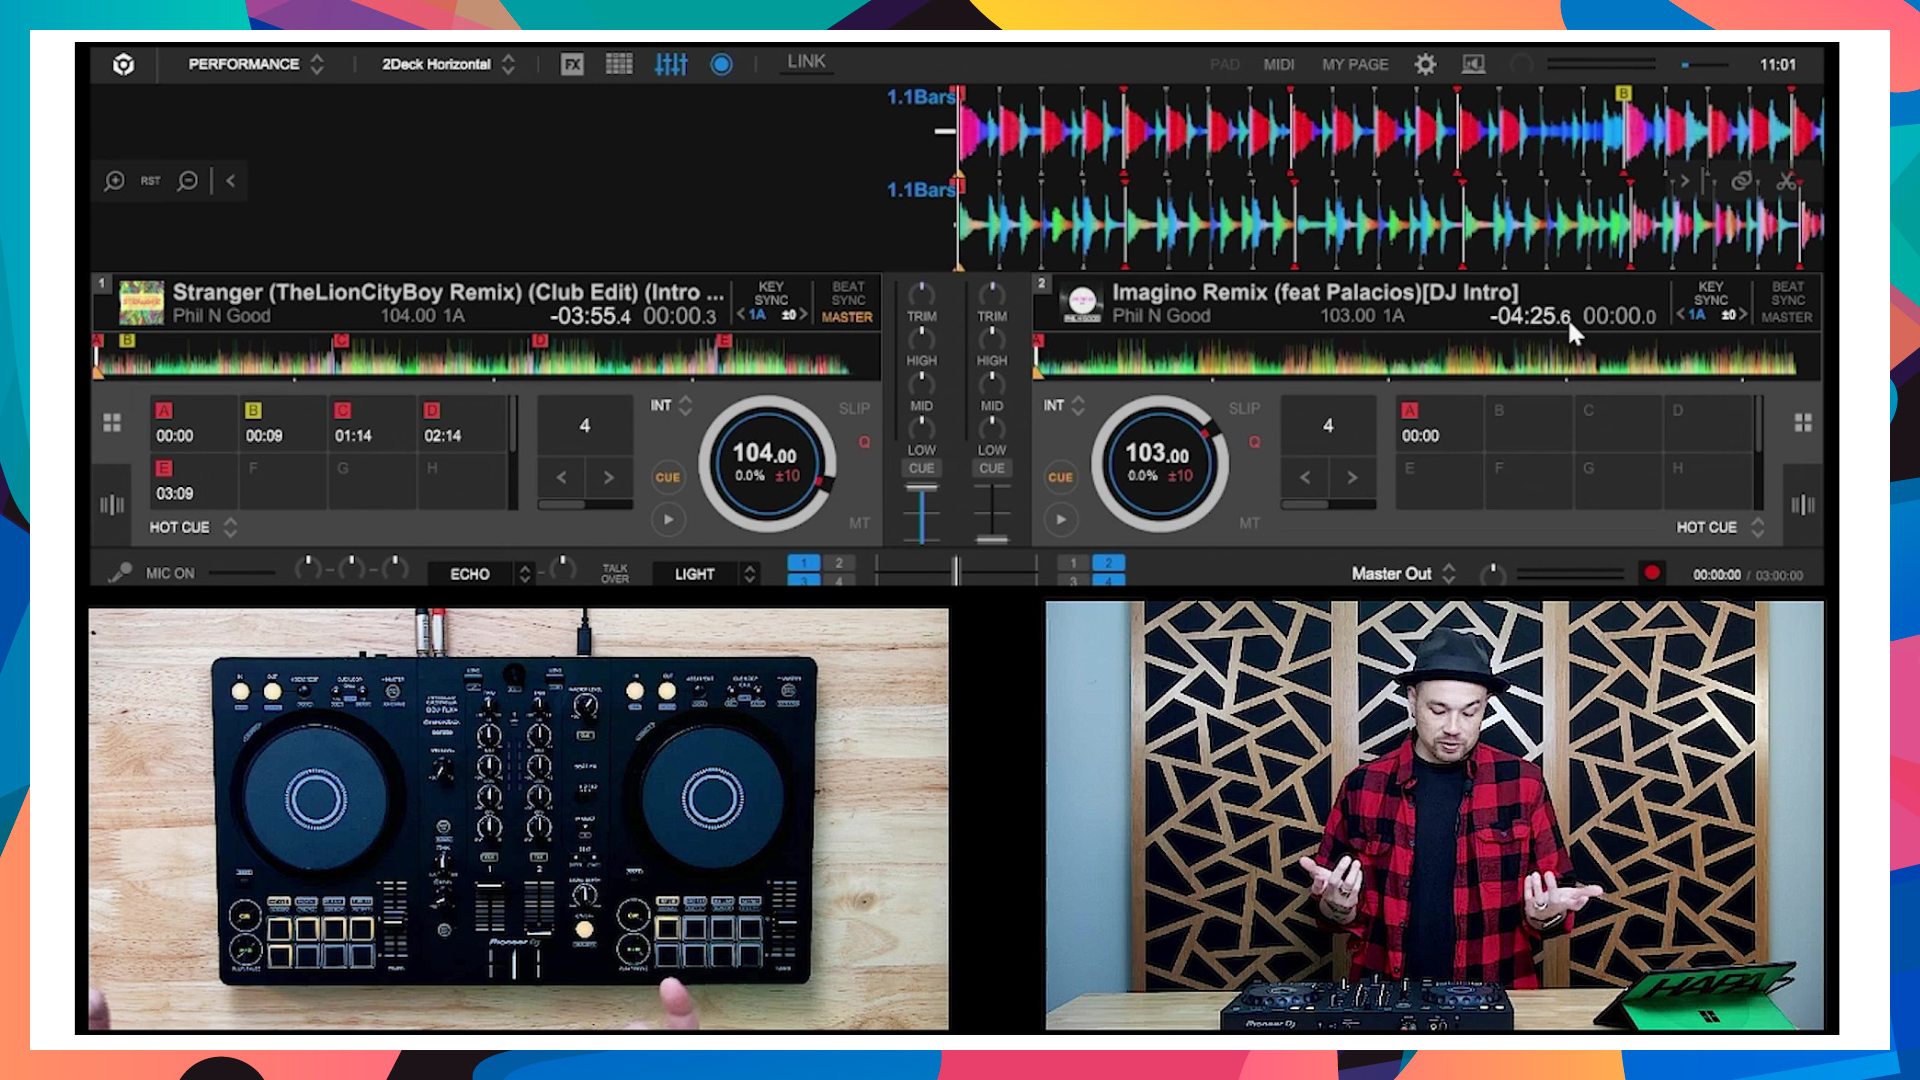Screen dimensions: 1920x1080
Task: Click deck 2 waveform bars icon
Action: click(1803, 505)
